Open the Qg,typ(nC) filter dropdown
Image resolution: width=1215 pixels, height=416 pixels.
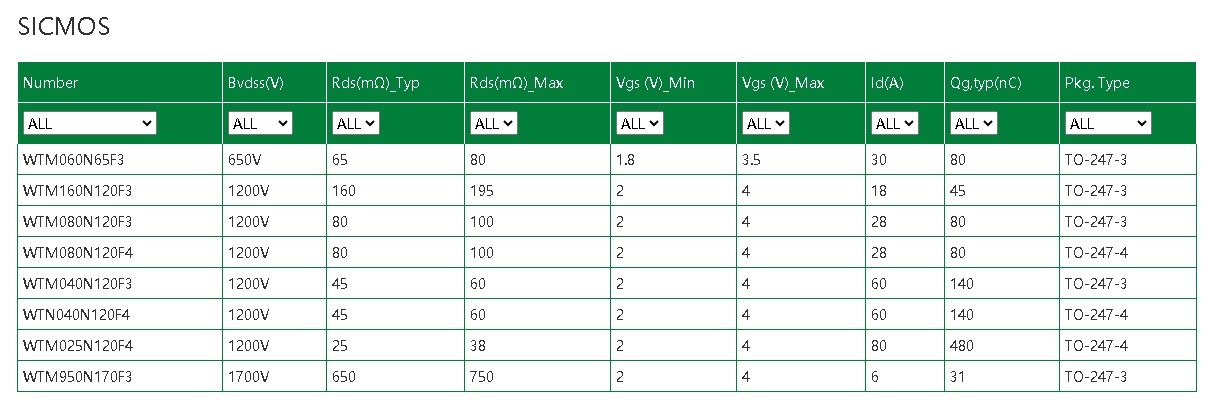pyautogui.click(x=973, y=123)
